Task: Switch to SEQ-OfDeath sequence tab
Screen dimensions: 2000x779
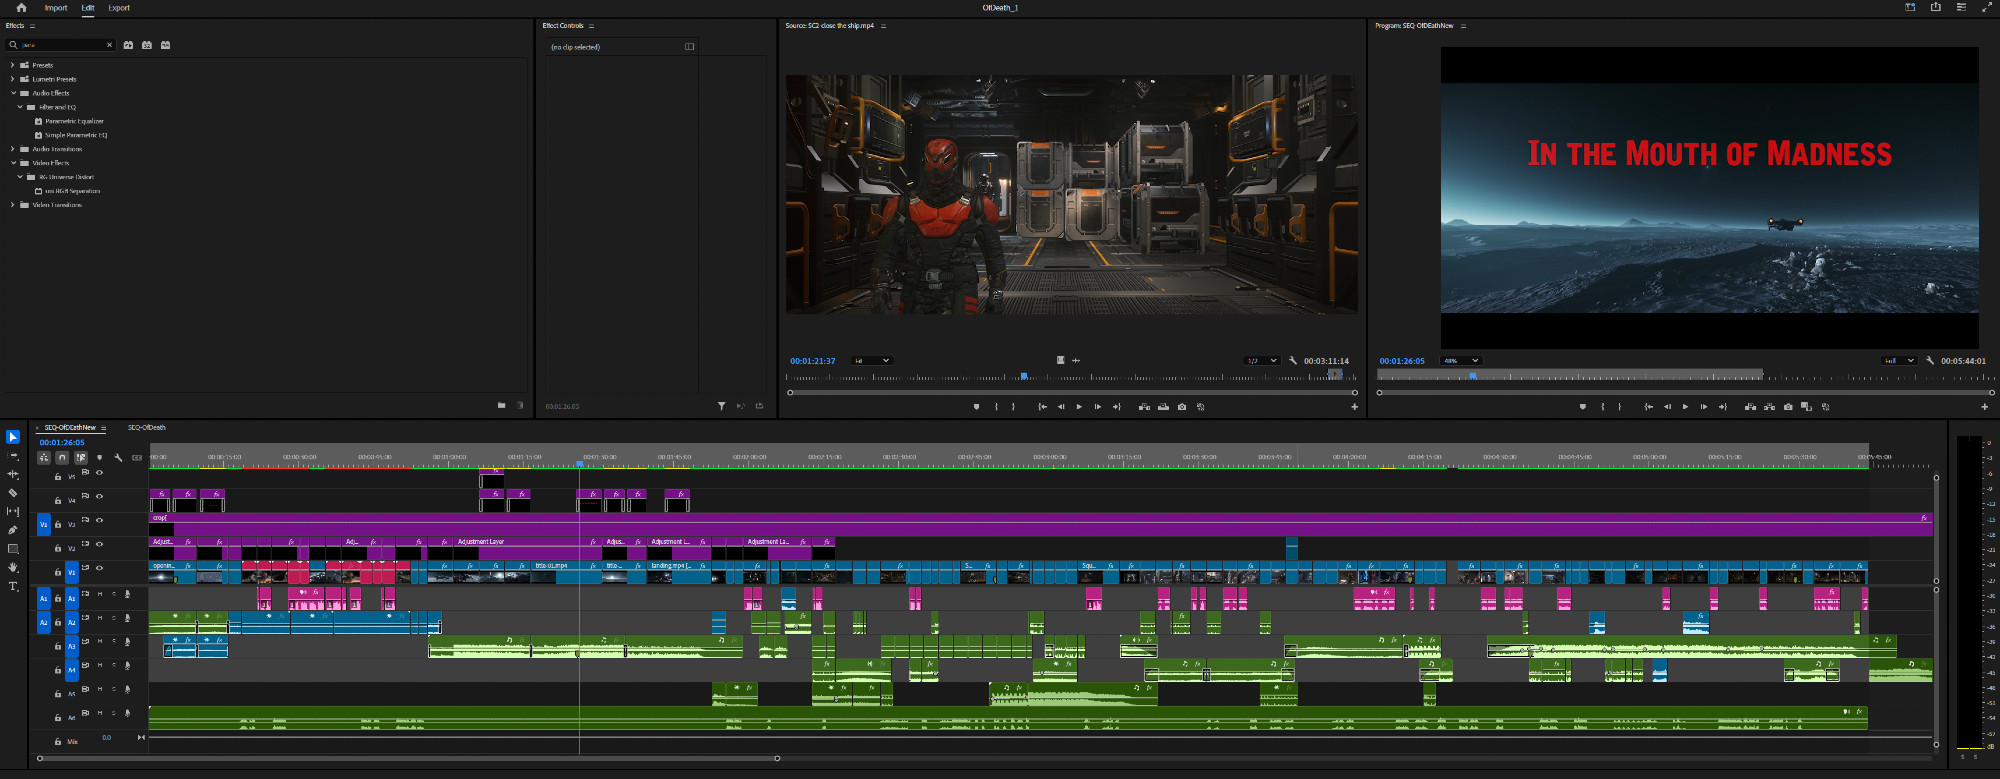Action: click(x=147, y=428)
